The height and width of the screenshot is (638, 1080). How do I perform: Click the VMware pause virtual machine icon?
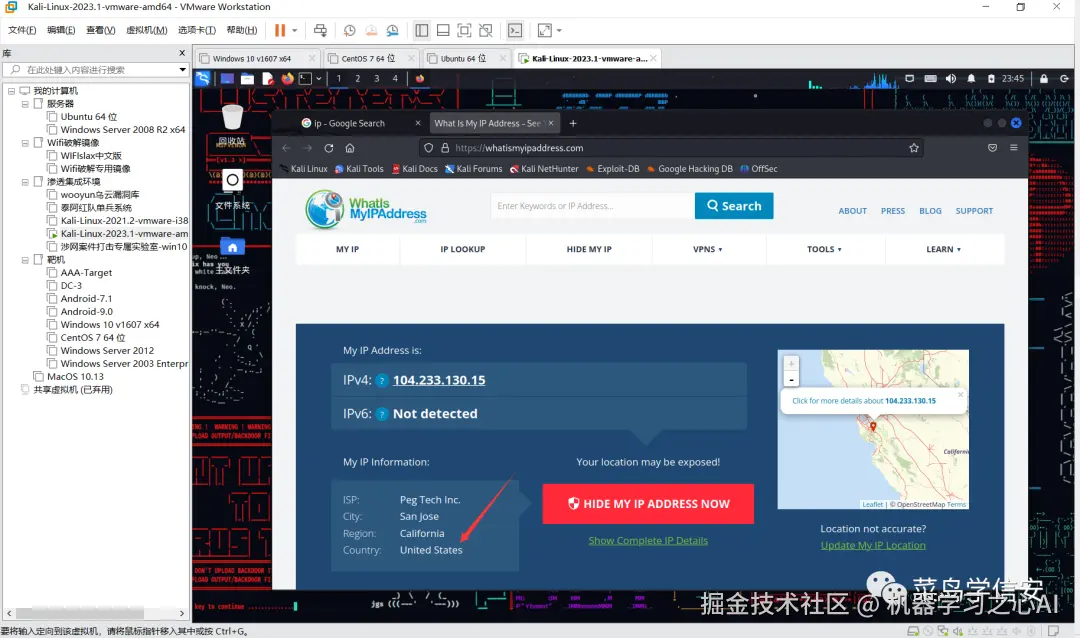(280, 30)
